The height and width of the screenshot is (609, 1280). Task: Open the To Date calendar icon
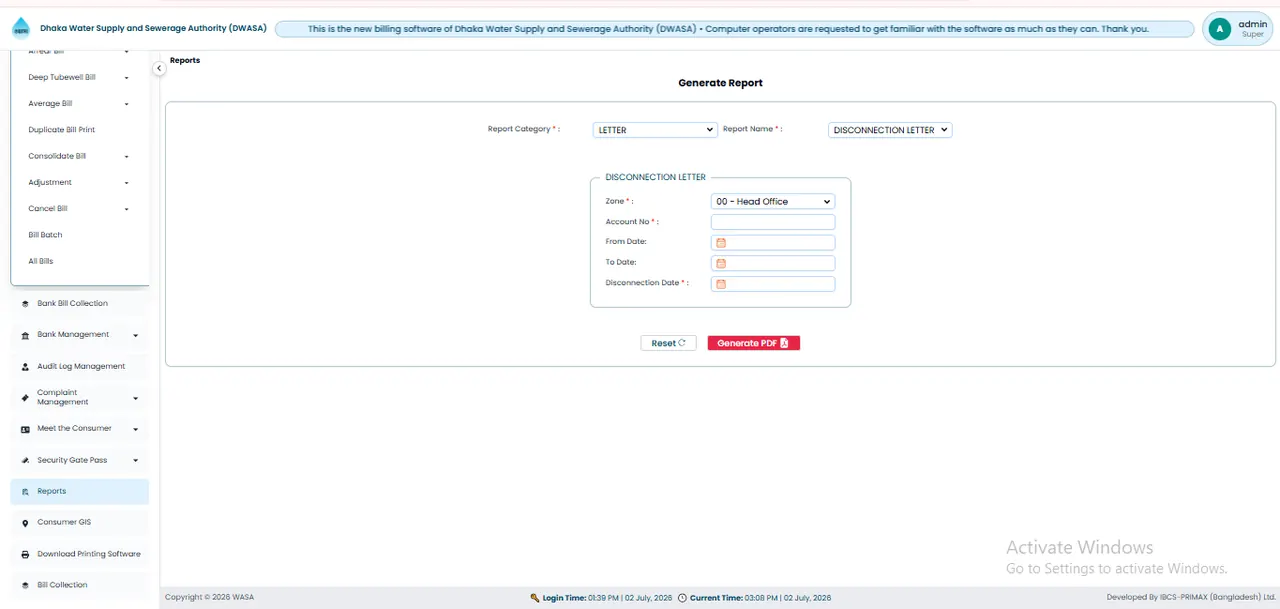[x=720, y=264]
